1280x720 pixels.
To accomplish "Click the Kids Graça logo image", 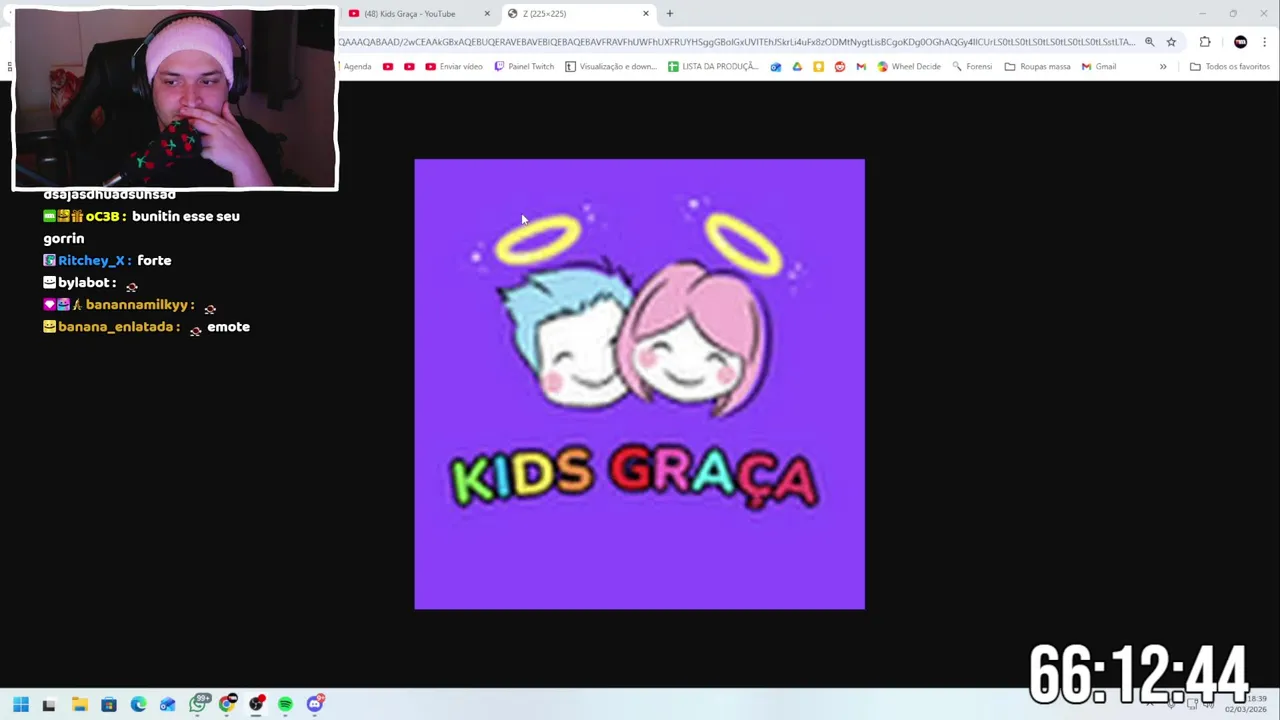I will tap(640, 384).
